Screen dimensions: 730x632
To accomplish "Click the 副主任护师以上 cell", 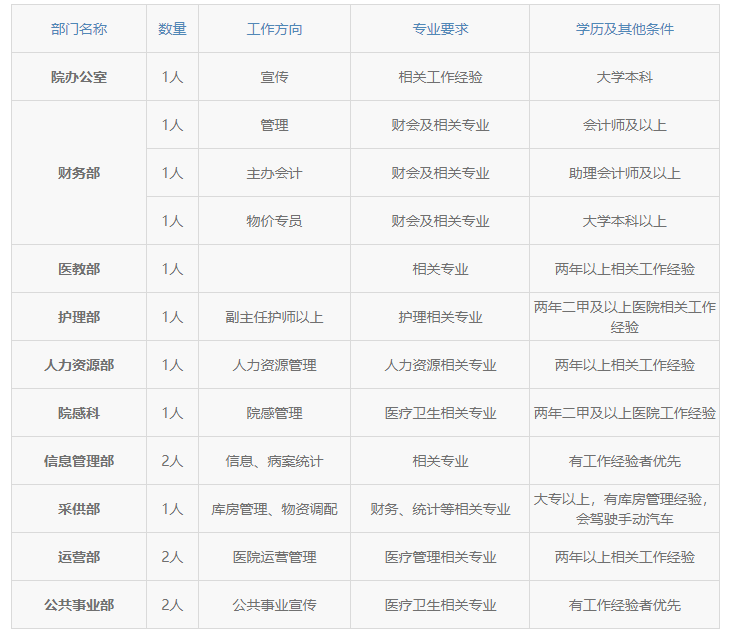I will [x=274, y=317].
